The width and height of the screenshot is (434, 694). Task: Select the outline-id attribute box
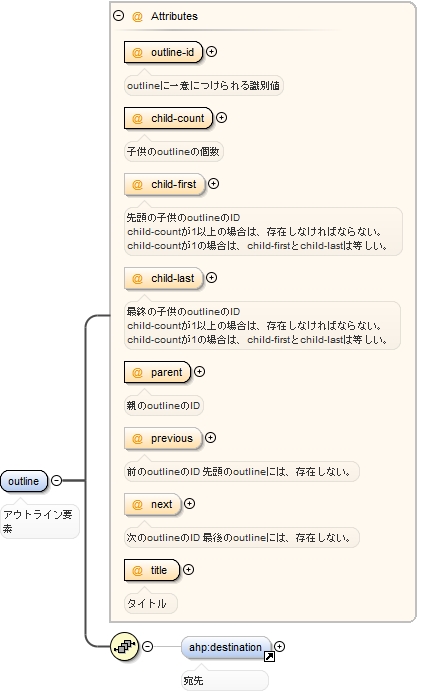(x=163, y=52)
